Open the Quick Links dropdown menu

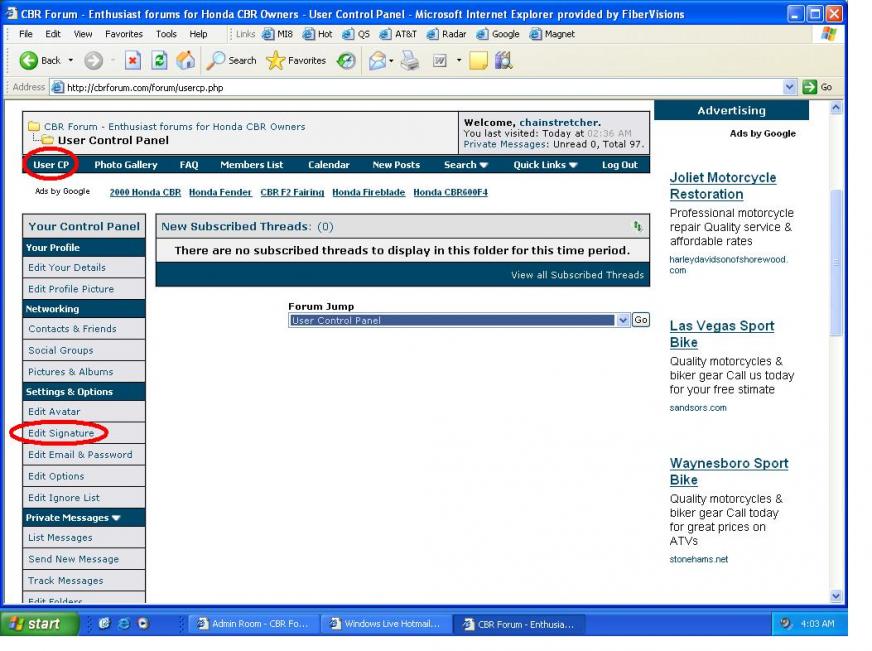tap(545, 165)
